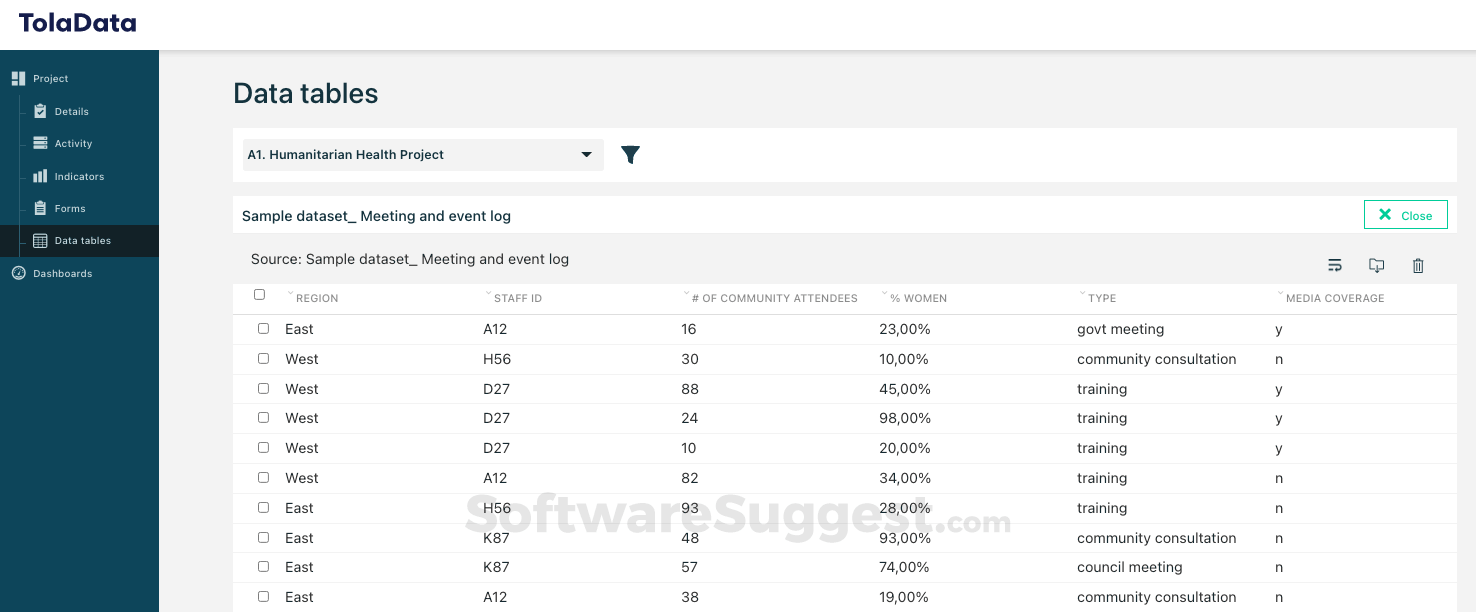Open the Data tables sidebar item
Screen dimensions: 1476x612
pos(82,241)
